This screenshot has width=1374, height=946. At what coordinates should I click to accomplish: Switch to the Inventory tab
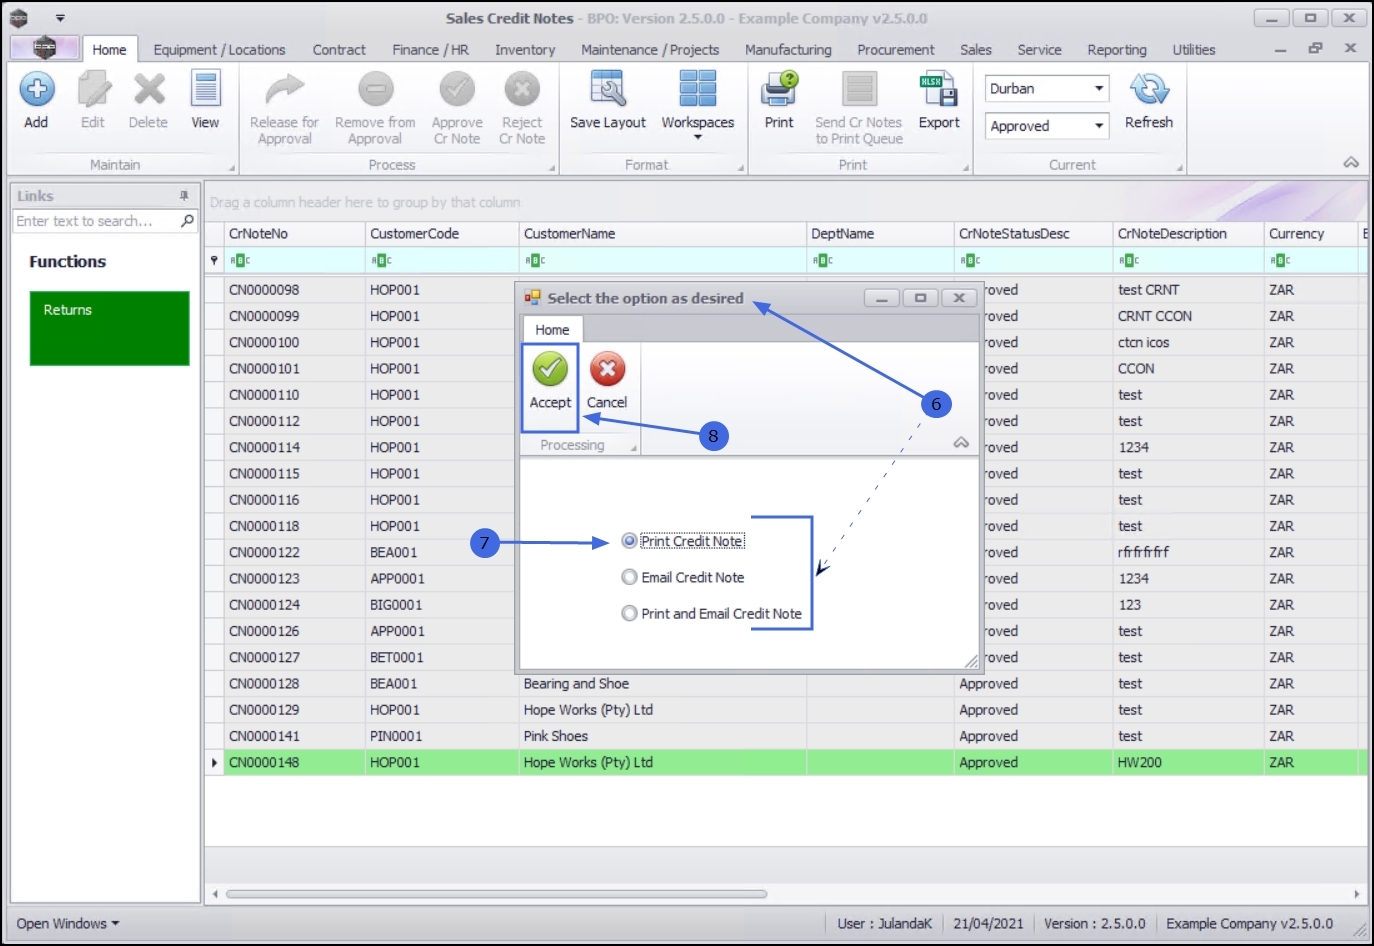tap(525, 50)
